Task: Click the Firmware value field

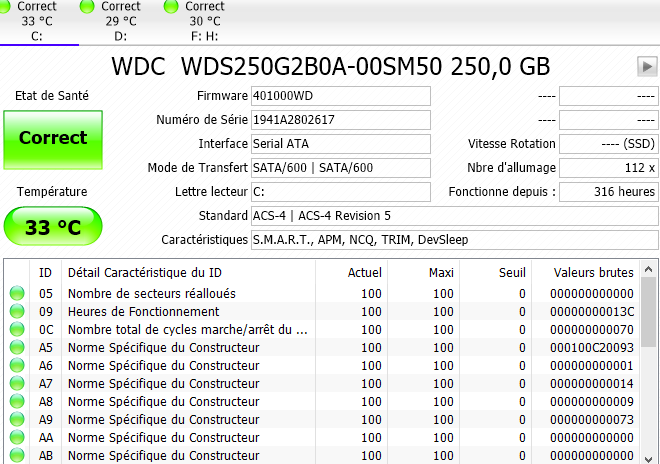Action: (x=340, y=96)
